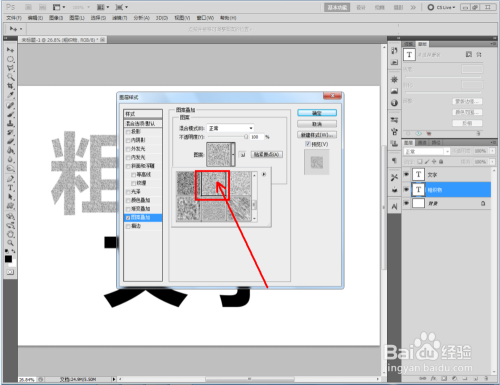Viewport: 500px width, 385px height.
Task: Open the layer fill dropdown arrow
Action: 492,162
